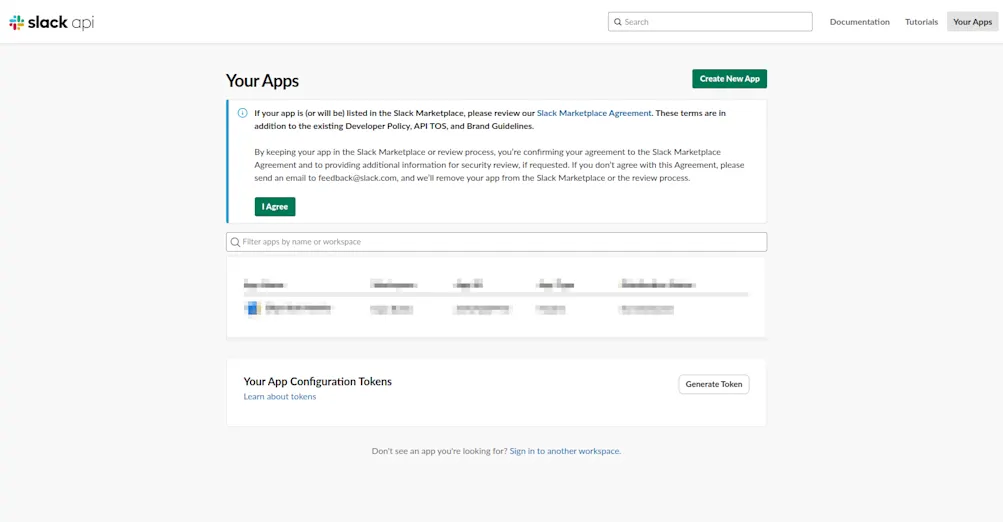Click Sign in to another workspace link
Image resolution: width=1003 pixels, height=522 pixels.
(564, 451)
